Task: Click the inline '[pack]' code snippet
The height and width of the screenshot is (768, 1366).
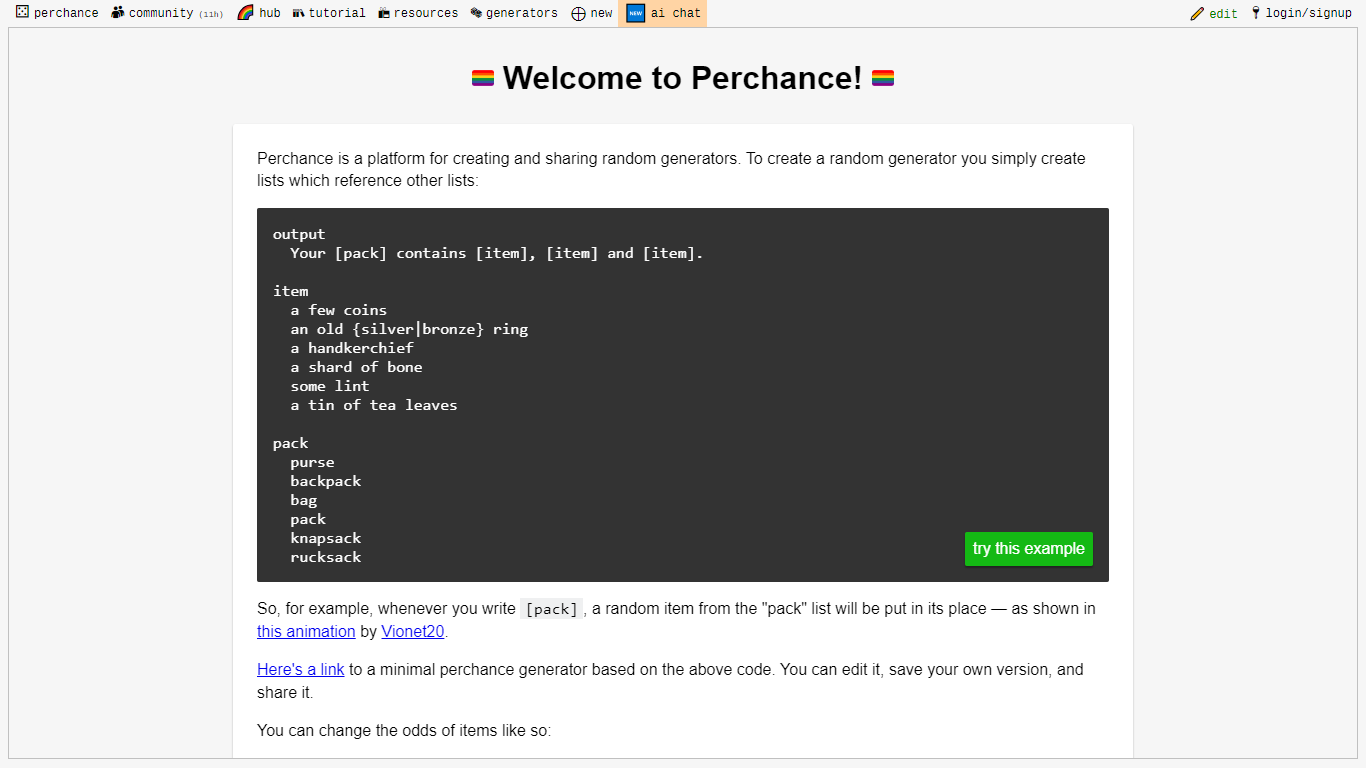Action: coord(551,609)
